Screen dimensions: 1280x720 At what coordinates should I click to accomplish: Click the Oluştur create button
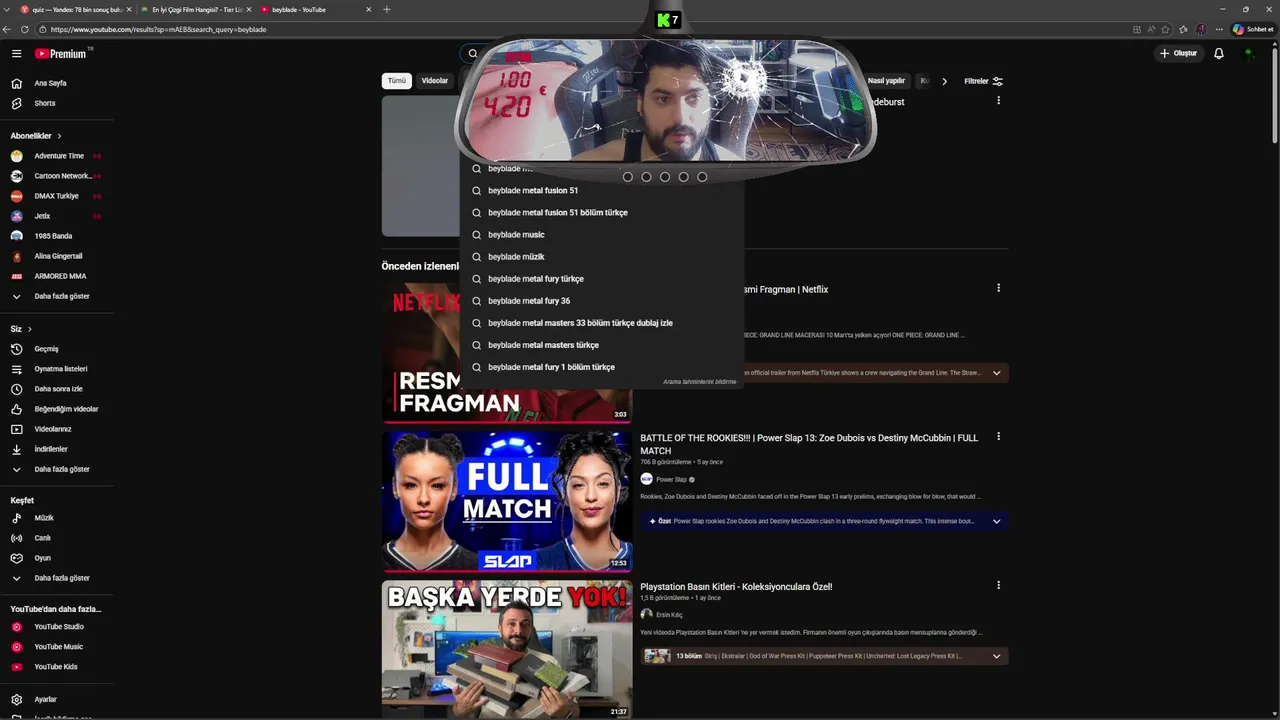click(x=1178, y=53)
